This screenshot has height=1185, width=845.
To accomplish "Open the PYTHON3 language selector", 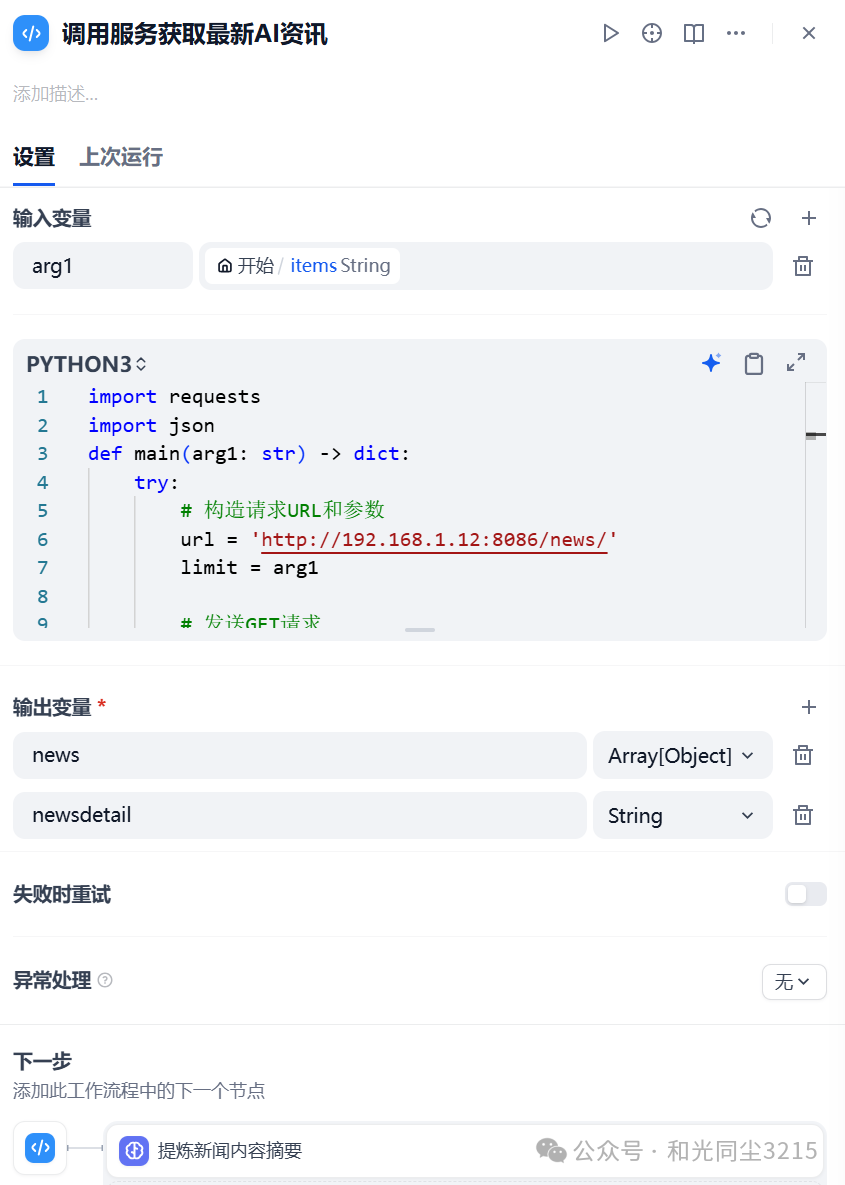I will 86,364.
